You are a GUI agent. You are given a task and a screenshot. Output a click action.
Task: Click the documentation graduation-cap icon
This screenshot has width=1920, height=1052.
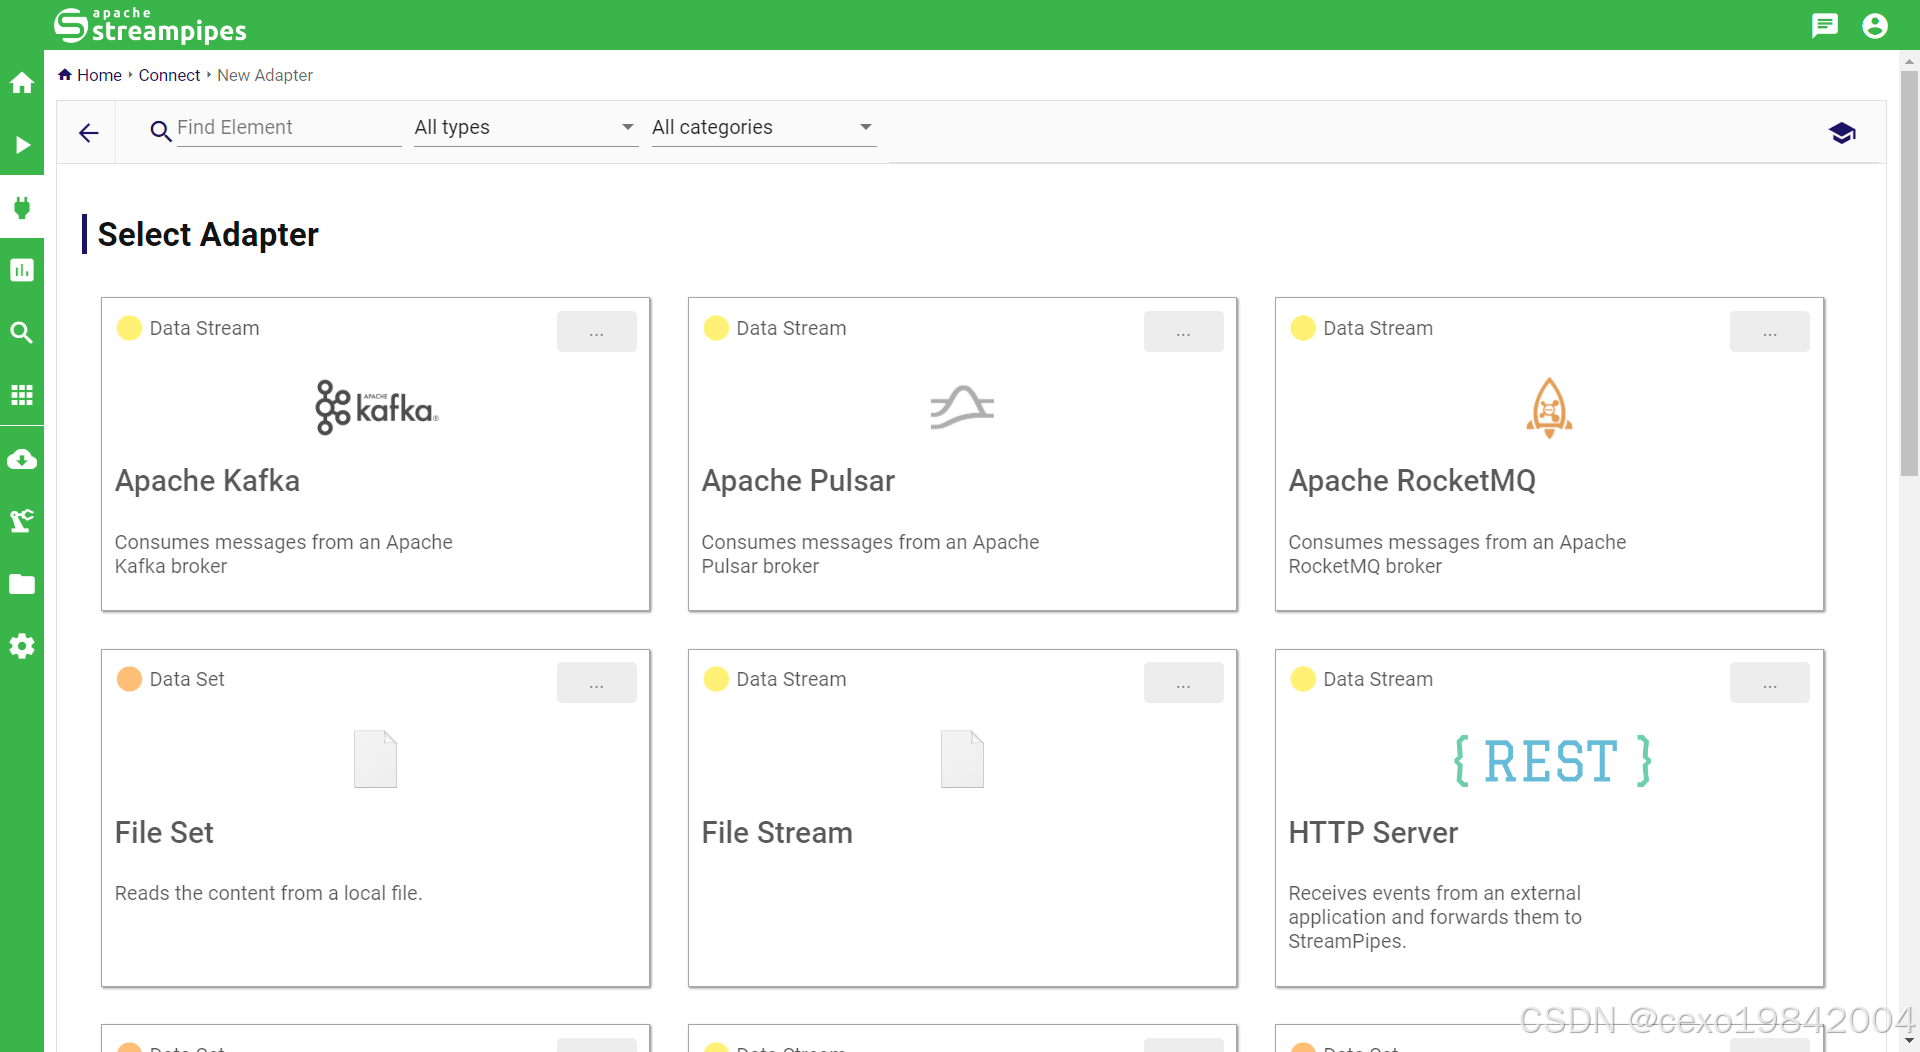point(1843,132)
